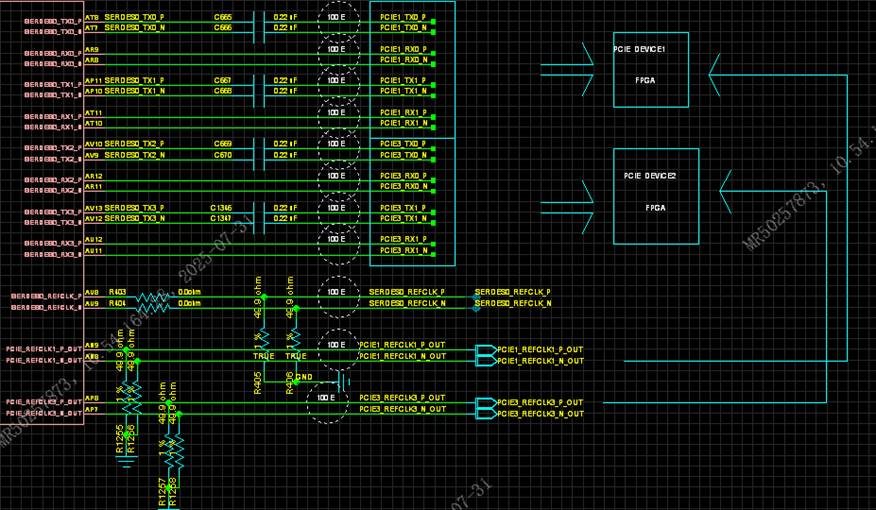The height and width of the screenshot is (510, 876).
Task: Select capacitor reference C670
Action: click(x=222, y=155)
